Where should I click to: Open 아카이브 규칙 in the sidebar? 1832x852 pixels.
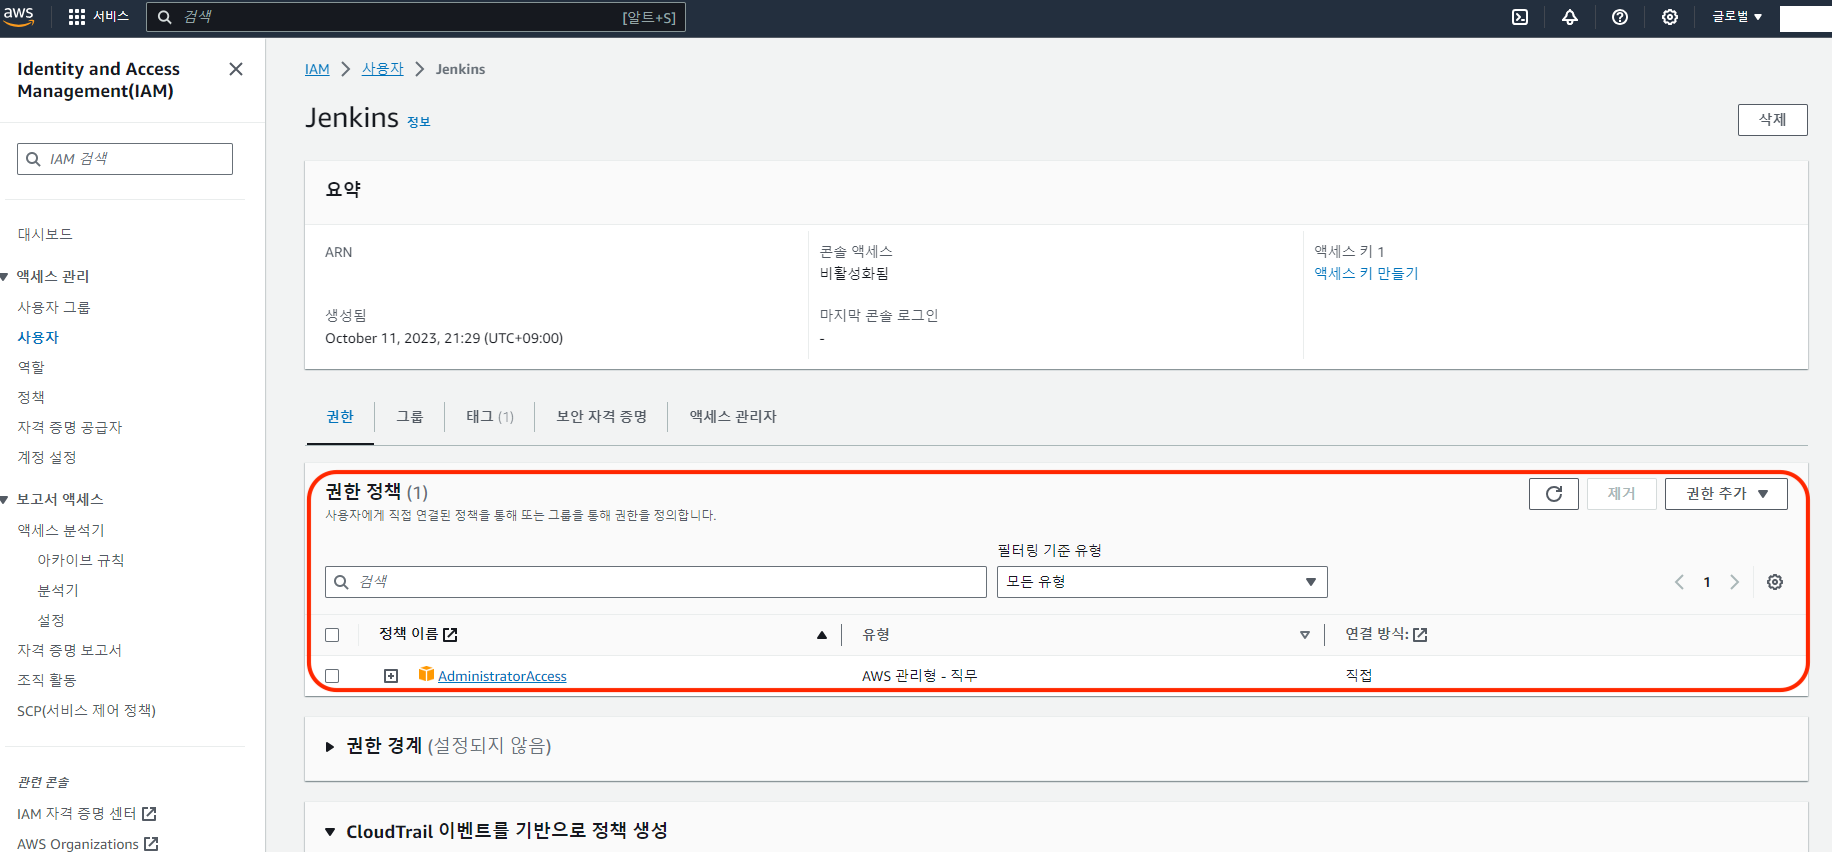[x=81, y=561]
